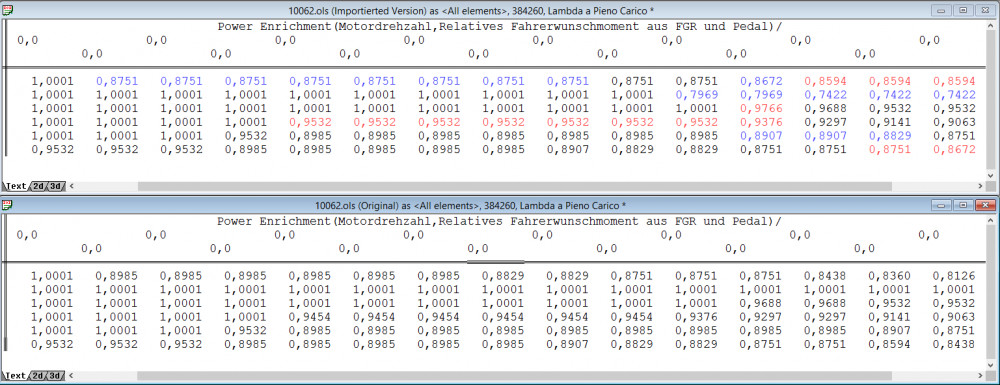This screenshot has width=1000, height=385.
Task: Select the Text tab in the Importierted Version window
Action: click(x=16, y=186)
